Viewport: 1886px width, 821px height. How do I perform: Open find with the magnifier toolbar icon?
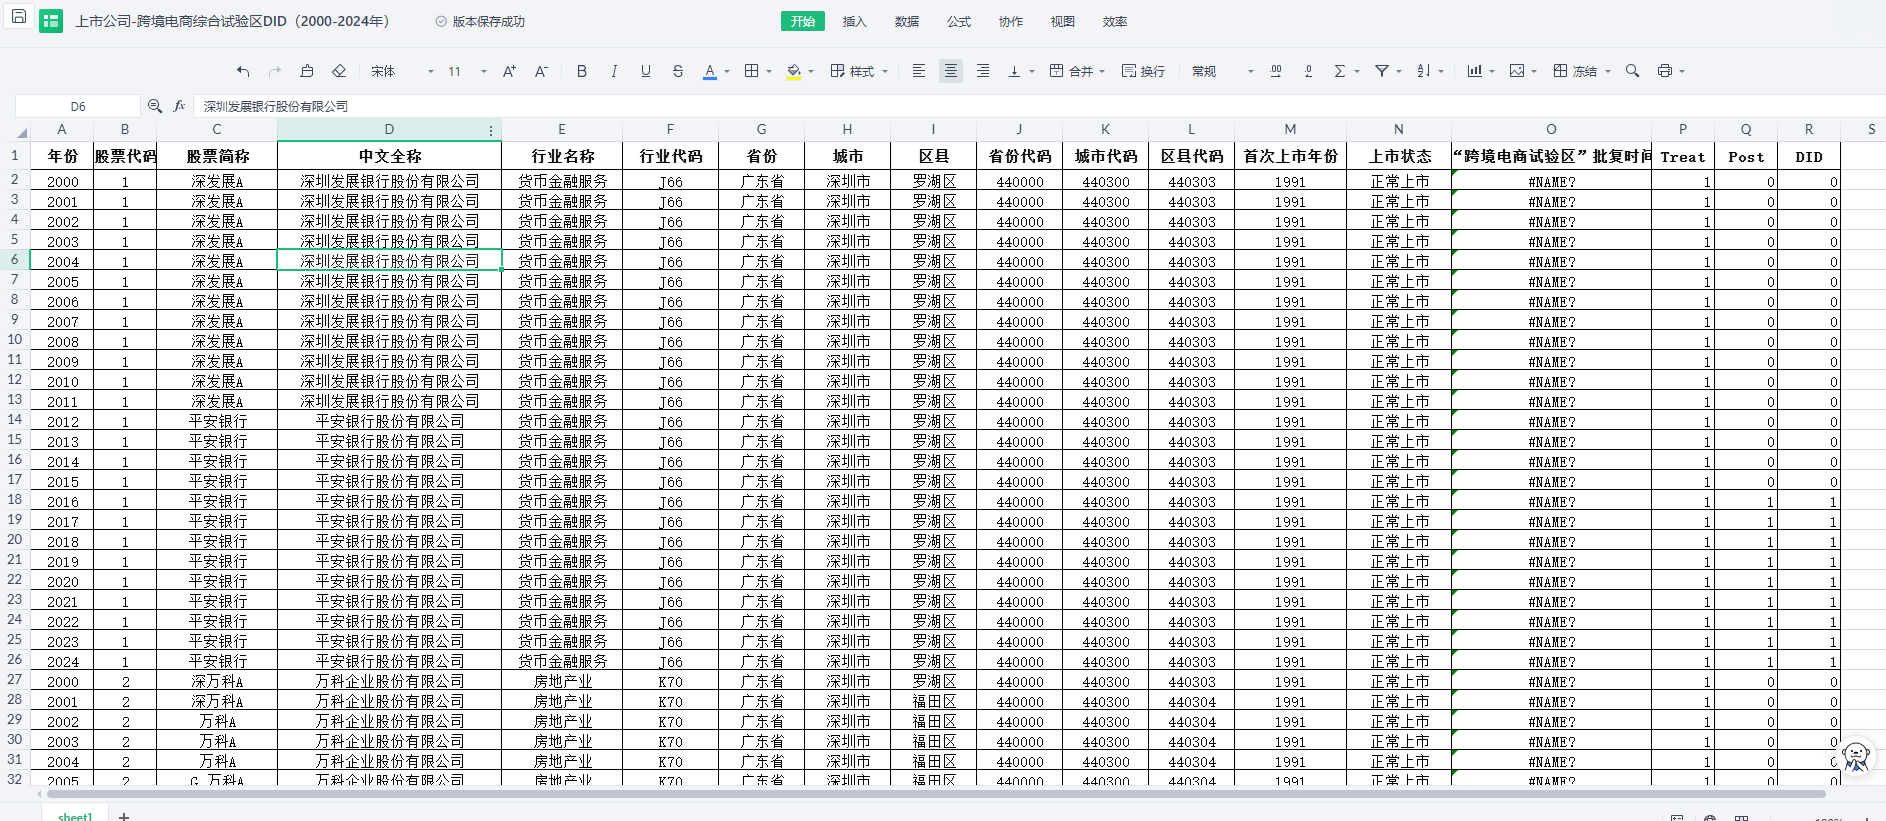pyautogui.click(x=1633, y=71)
